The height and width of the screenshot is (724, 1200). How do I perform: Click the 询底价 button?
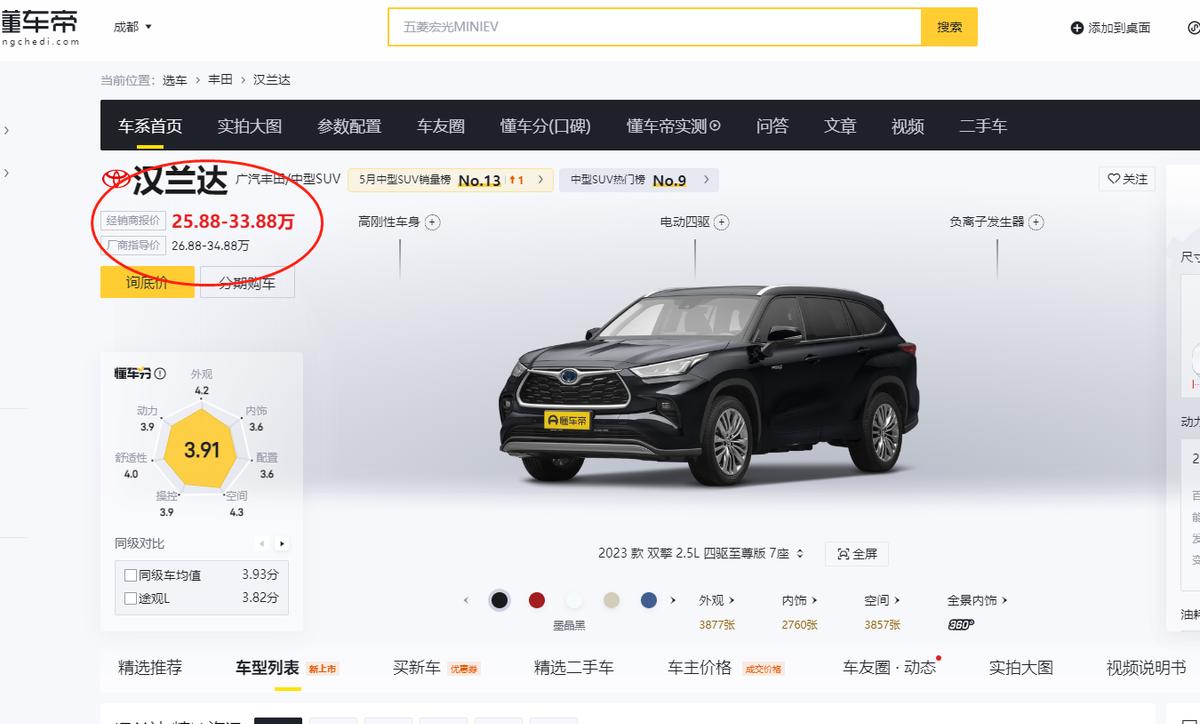pos(147,282)
